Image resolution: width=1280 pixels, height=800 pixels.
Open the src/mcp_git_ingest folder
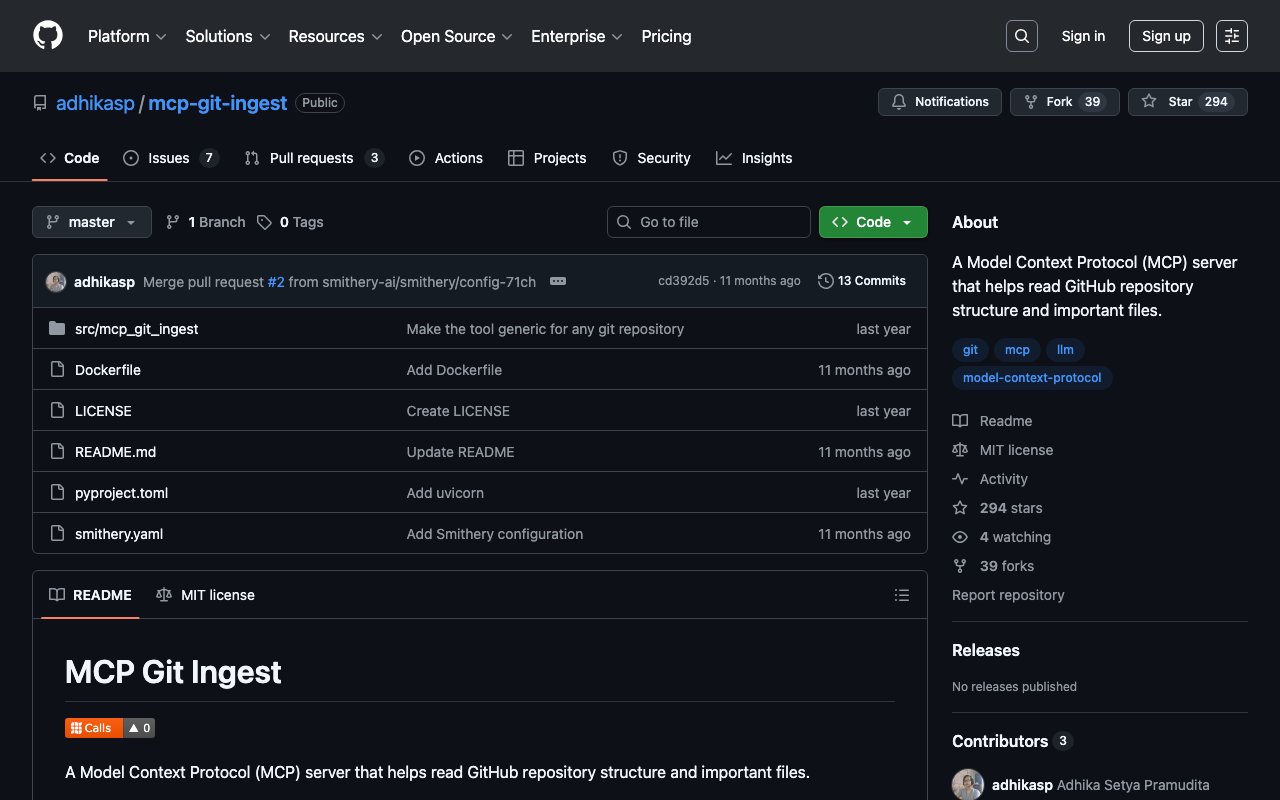[136, 329]
